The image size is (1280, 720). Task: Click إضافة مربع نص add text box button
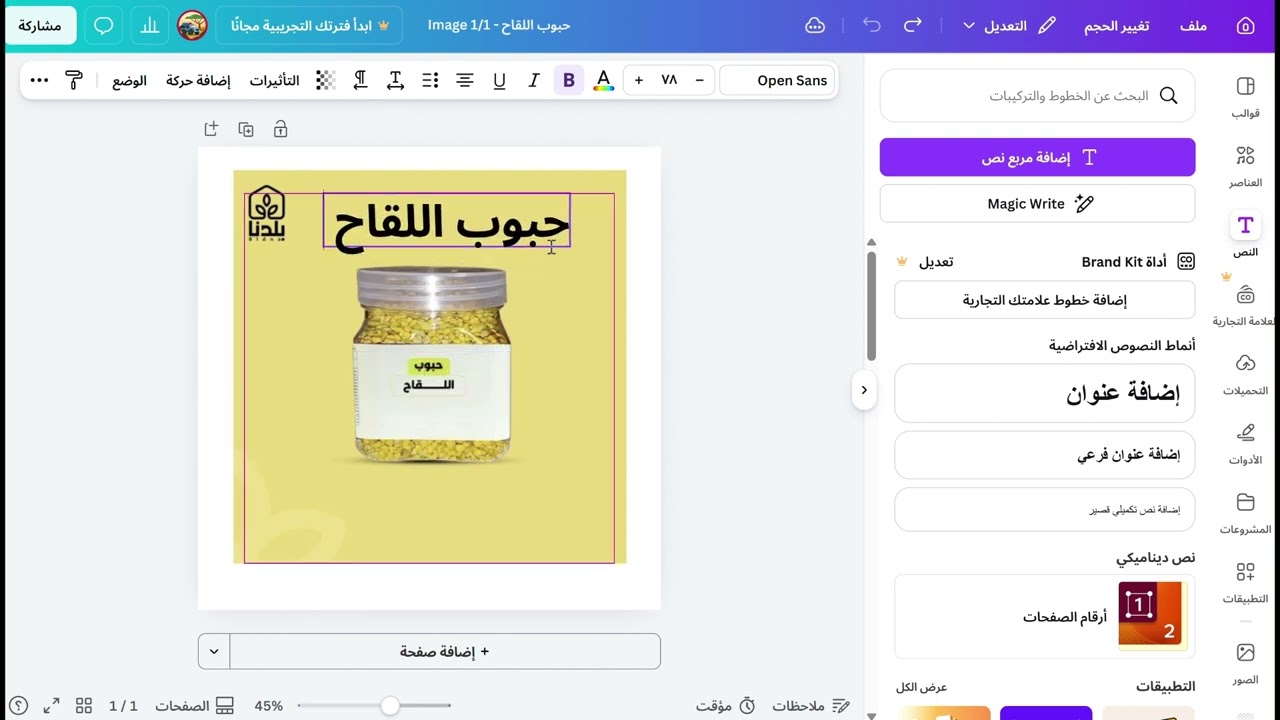(1037, 157)
